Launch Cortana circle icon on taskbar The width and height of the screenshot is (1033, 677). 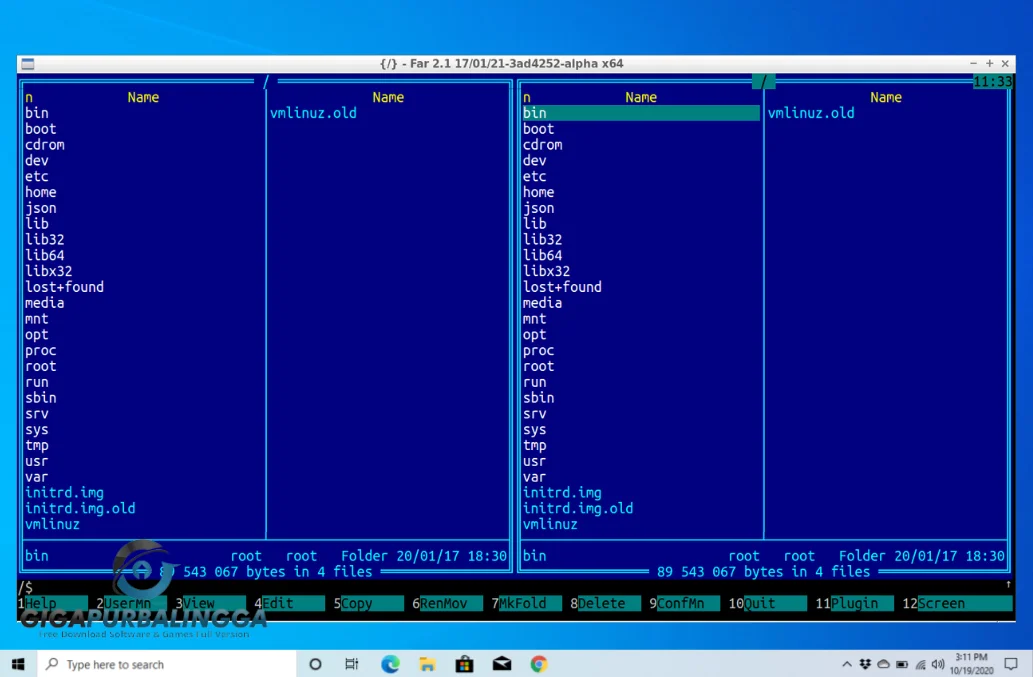click(315, 664)
